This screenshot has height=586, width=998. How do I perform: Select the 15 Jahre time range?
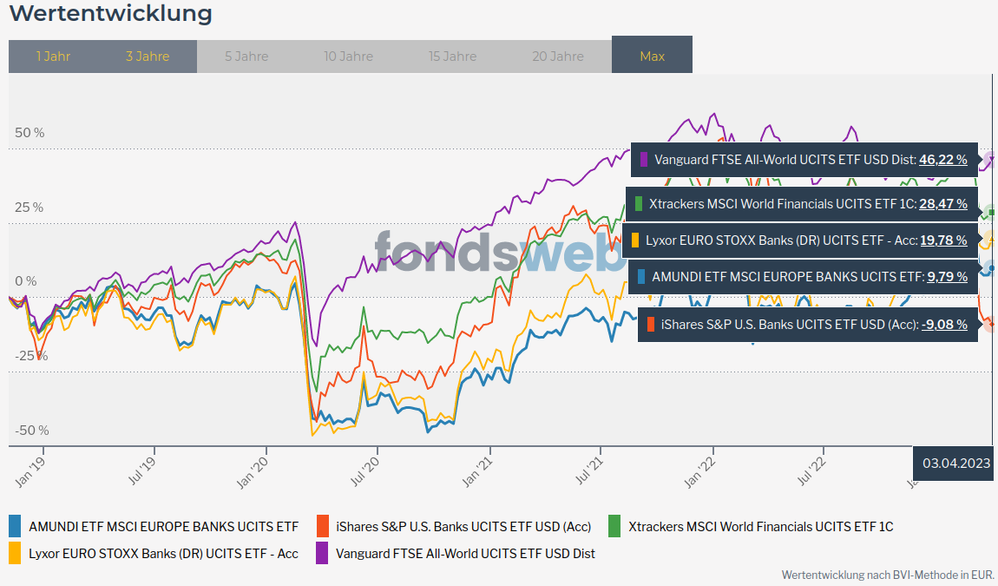[452, 56]
